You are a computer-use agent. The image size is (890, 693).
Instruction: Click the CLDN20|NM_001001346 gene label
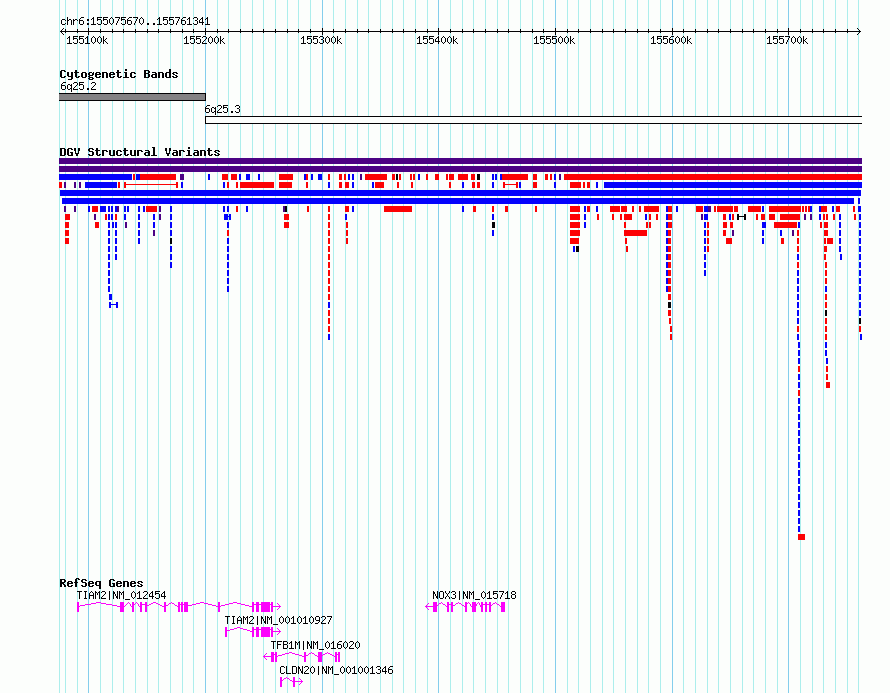(336, 670)
